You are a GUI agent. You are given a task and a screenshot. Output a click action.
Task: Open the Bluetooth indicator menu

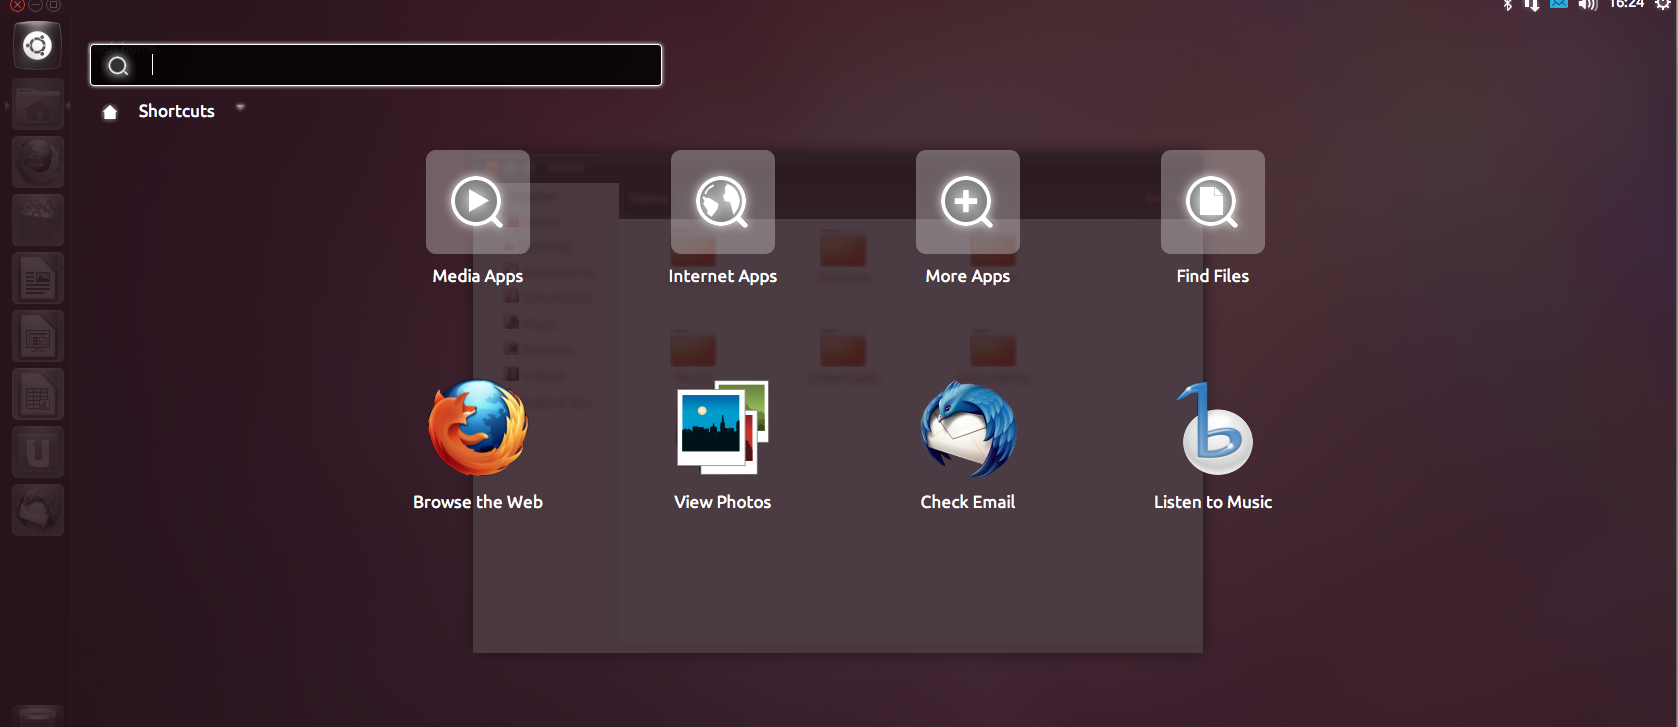[1508, 5]
